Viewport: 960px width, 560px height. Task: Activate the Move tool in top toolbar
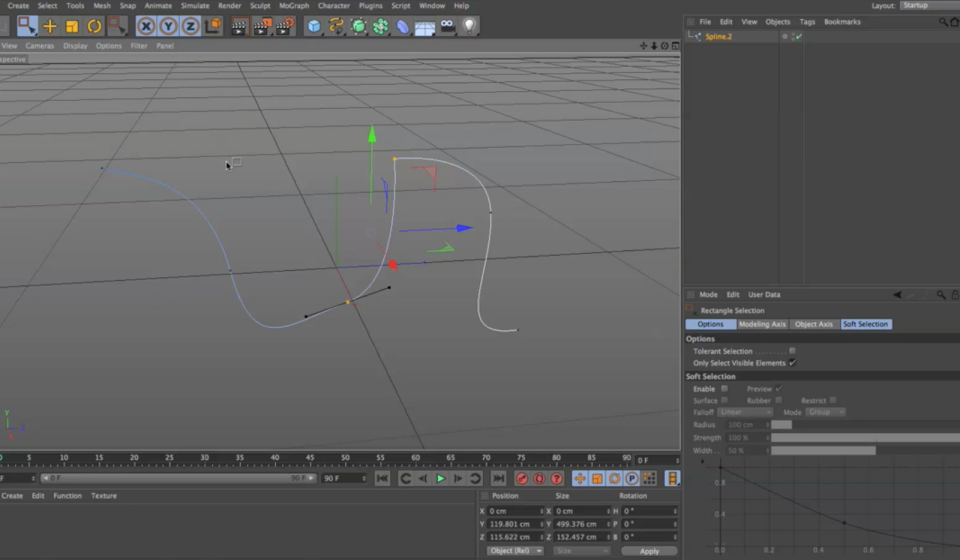50,26
